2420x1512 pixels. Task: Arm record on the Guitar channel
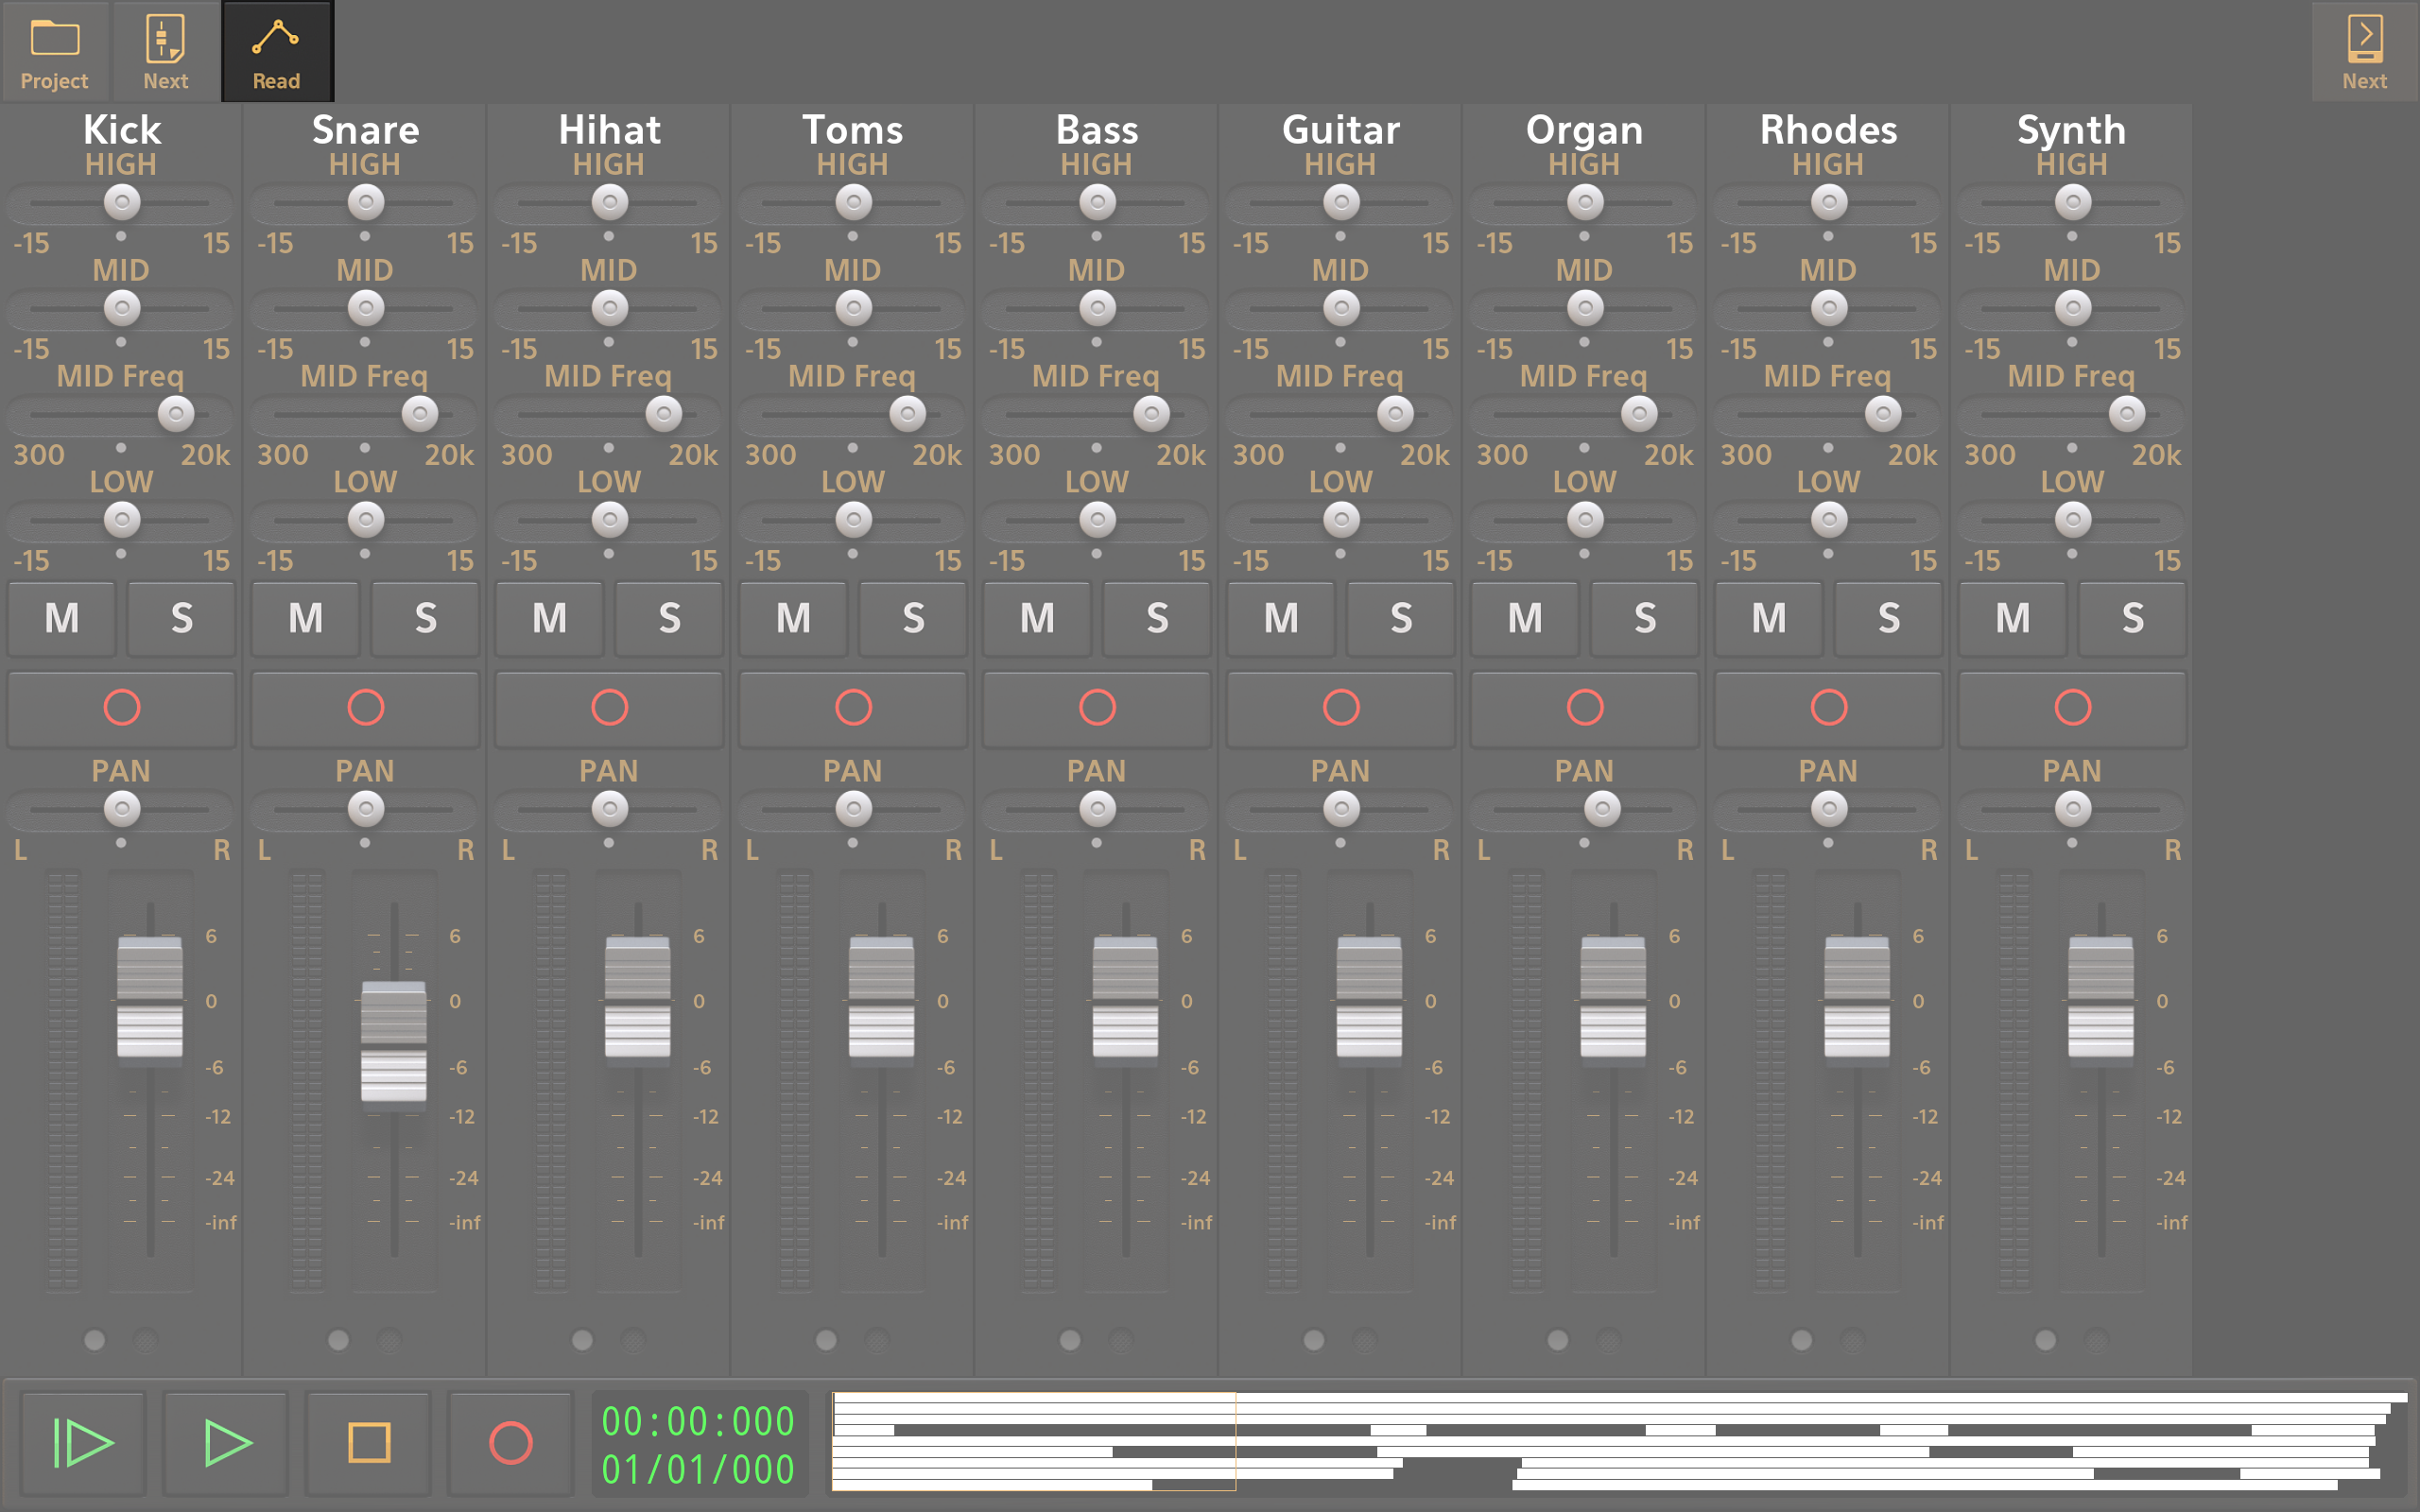(x=1341, y=708)
